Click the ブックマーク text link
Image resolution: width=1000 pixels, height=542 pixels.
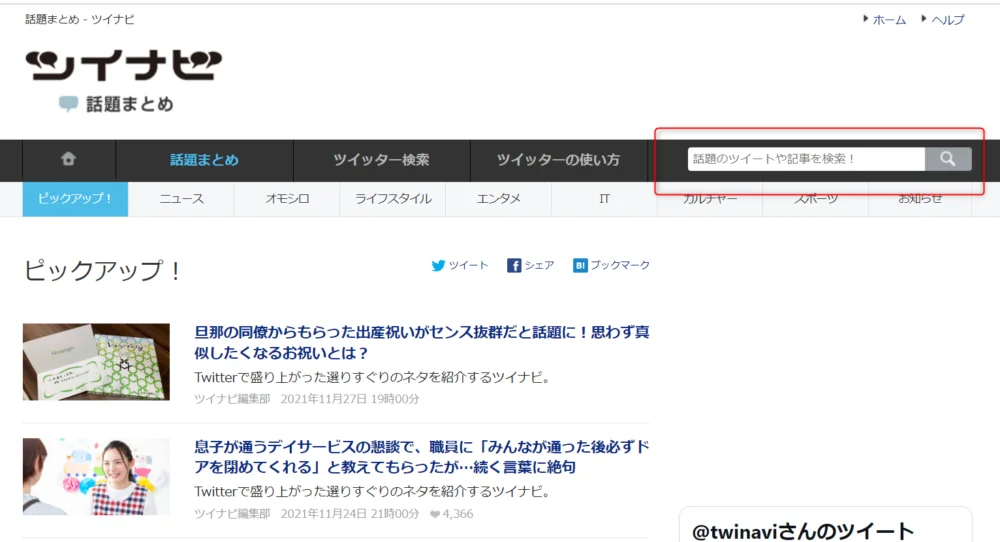[620, 265]
